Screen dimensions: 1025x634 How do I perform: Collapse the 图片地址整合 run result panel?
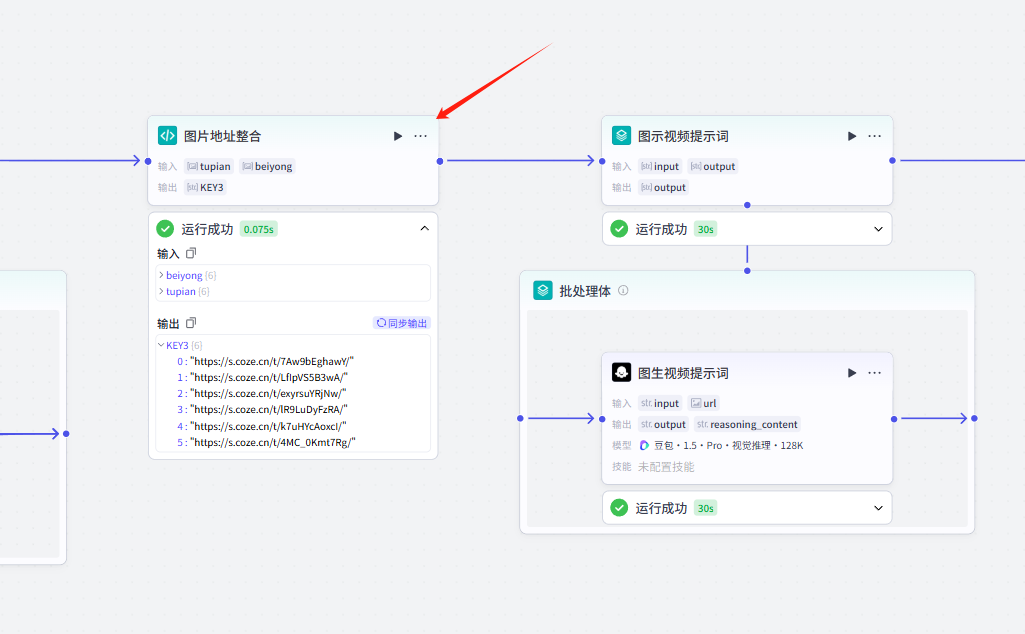click(424, 229)
